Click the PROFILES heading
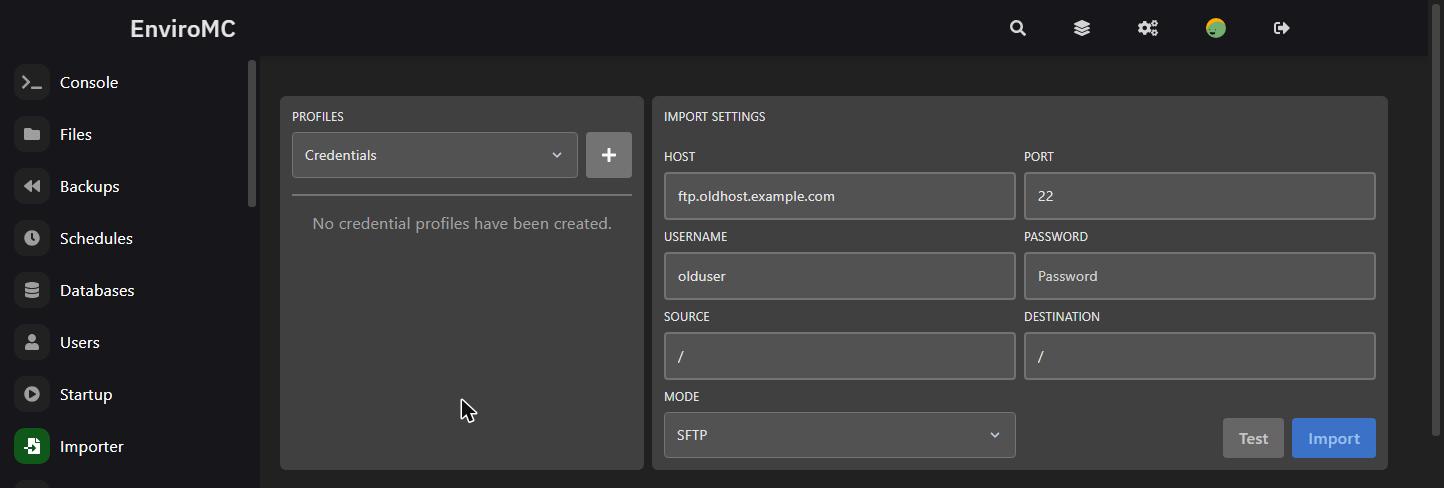Screen dimensions: 1444x488 318,117
